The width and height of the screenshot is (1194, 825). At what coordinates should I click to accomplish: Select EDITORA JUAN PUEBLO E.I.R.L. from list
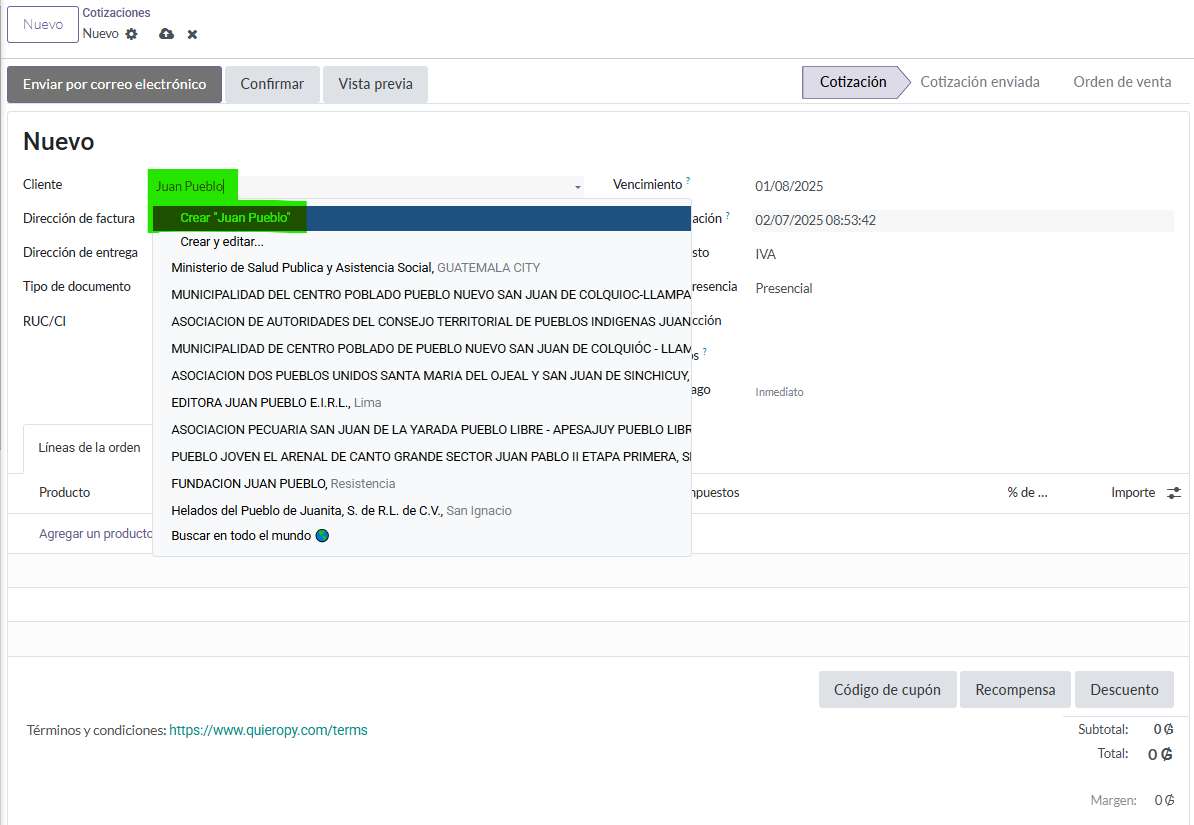tap(422, 403)
